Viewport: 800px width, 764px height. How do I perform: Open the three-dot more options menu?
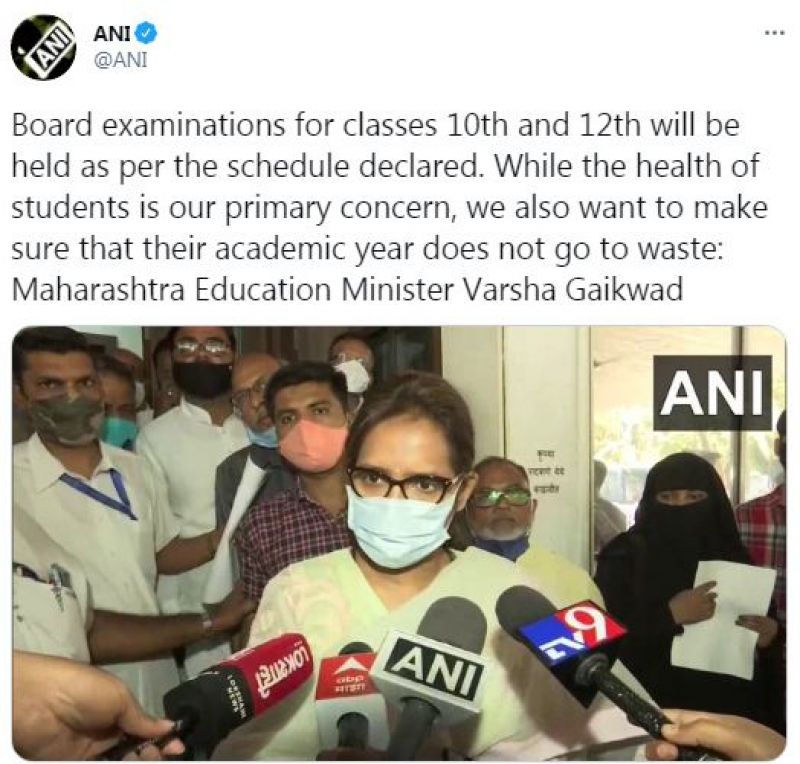click(x=774, y=33)
